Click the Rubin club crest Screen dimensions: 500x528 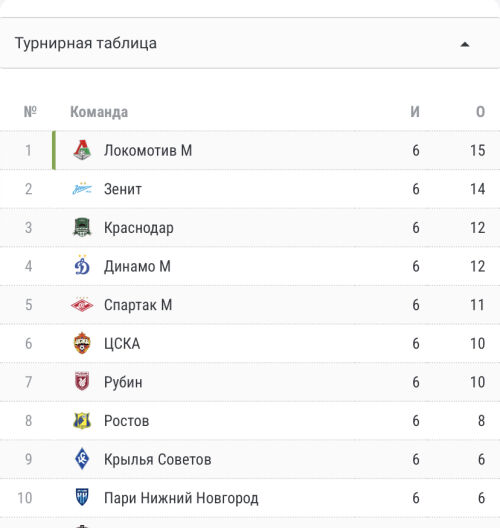(82, 382)
